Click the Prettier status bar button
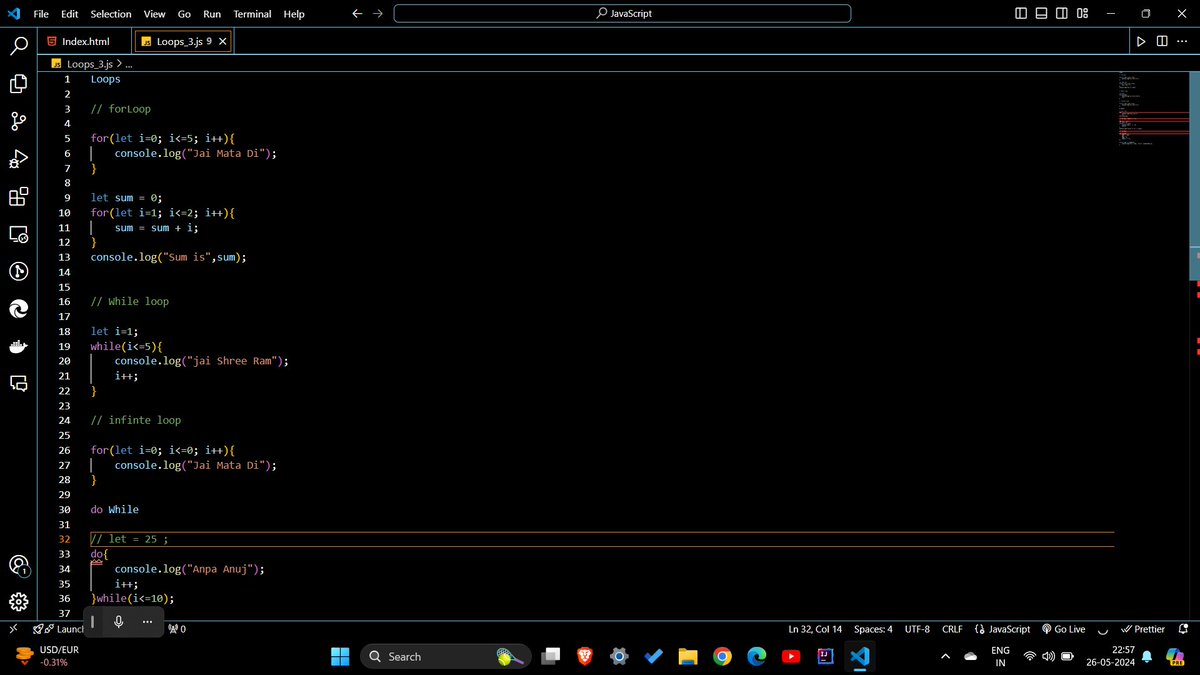Screen dimensions: 1200x675 pos(1142,629)
